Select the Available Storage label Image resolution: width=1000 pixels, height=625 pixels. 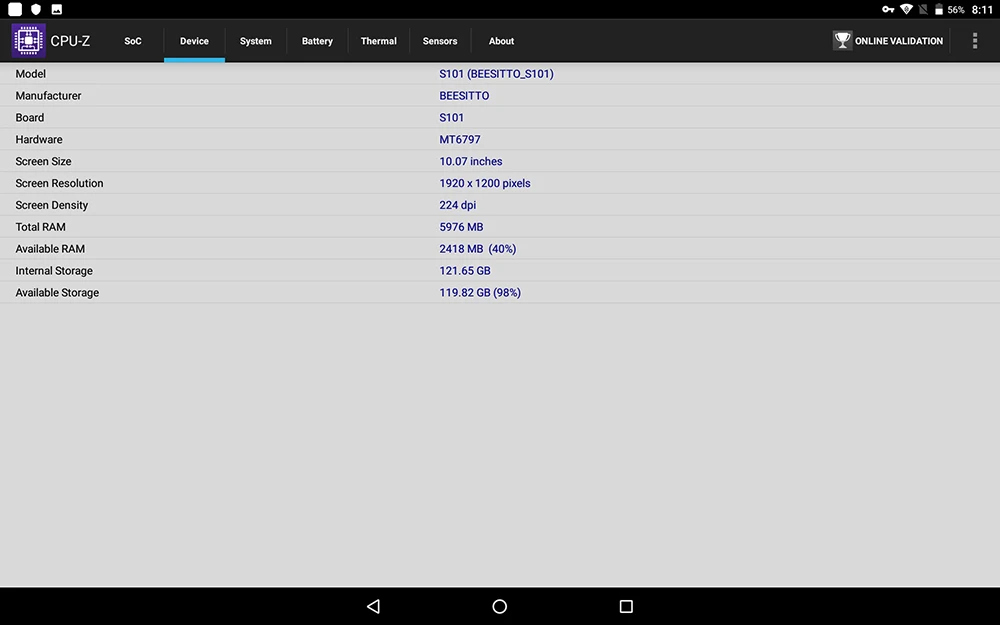(57, 293)
